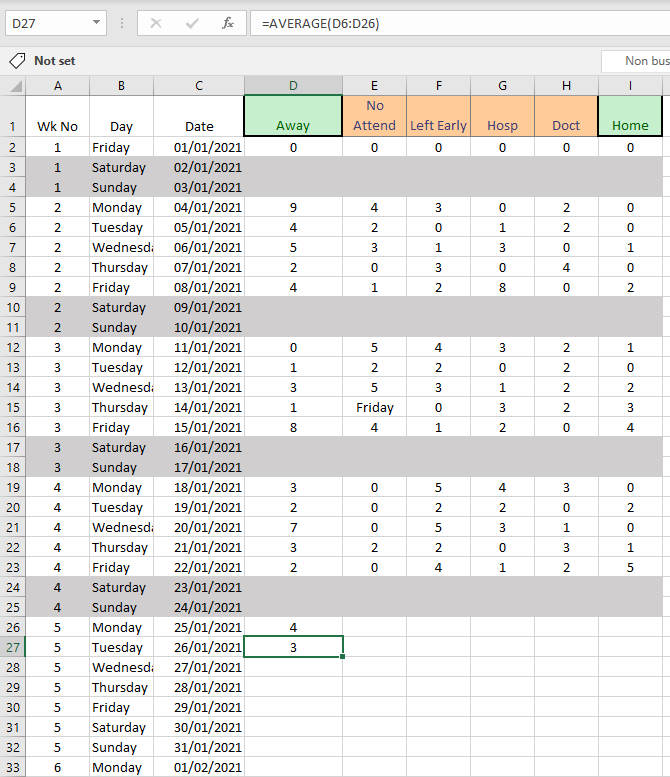This screenshot has width=670, height=777.
Task: Select column D header
Action: (293, 86)
